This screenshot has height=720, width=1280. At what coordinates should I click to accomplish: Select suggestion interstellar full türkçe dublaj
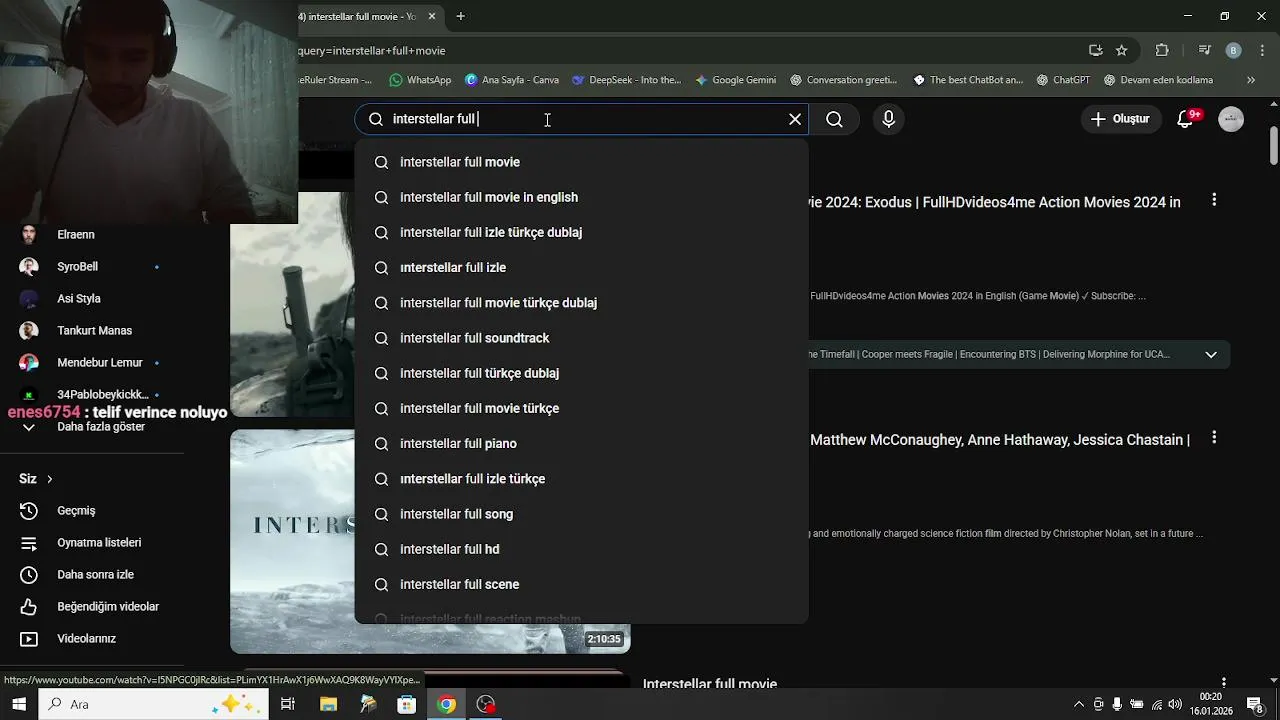point(581,373)
